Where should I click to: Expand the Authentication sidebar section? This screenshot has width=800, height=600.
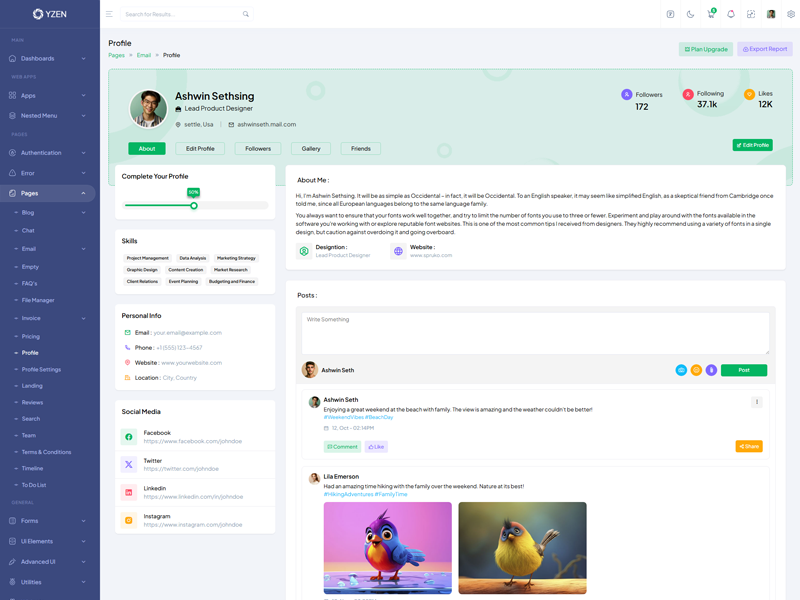coord(48,153)
